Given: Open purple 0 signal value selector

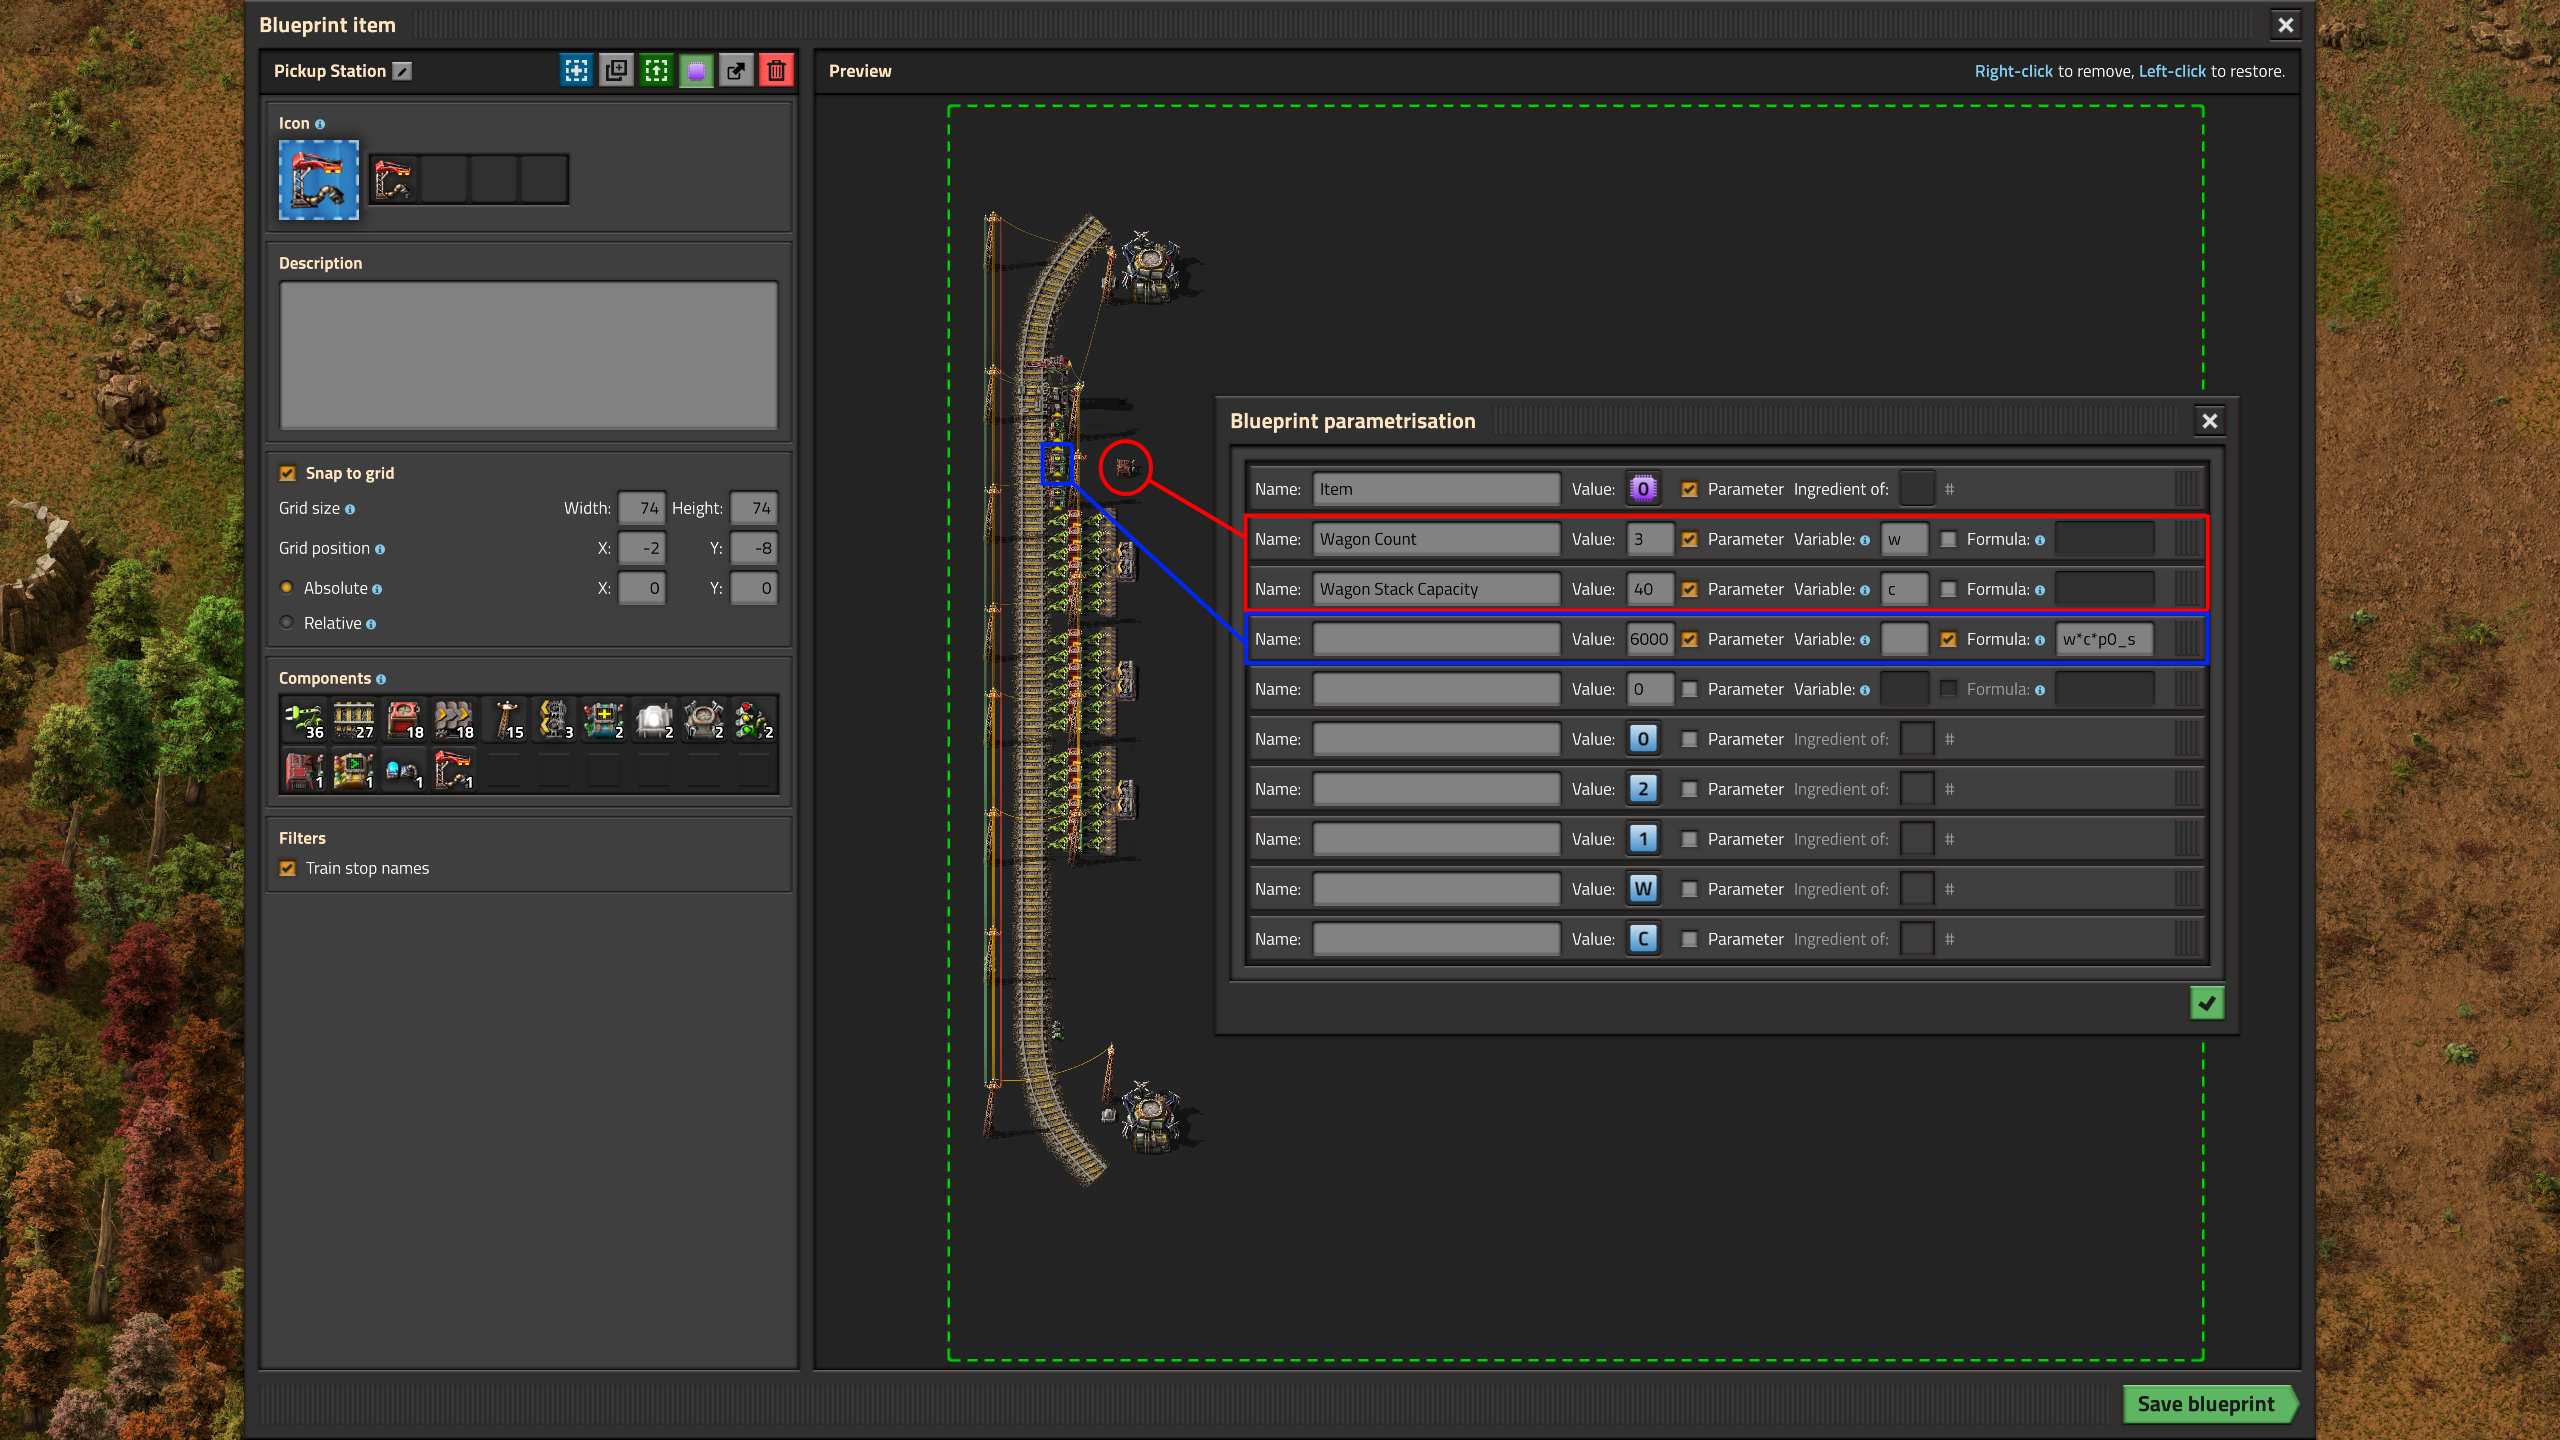Looking at the screenshot, I should tap(1643, 489).
